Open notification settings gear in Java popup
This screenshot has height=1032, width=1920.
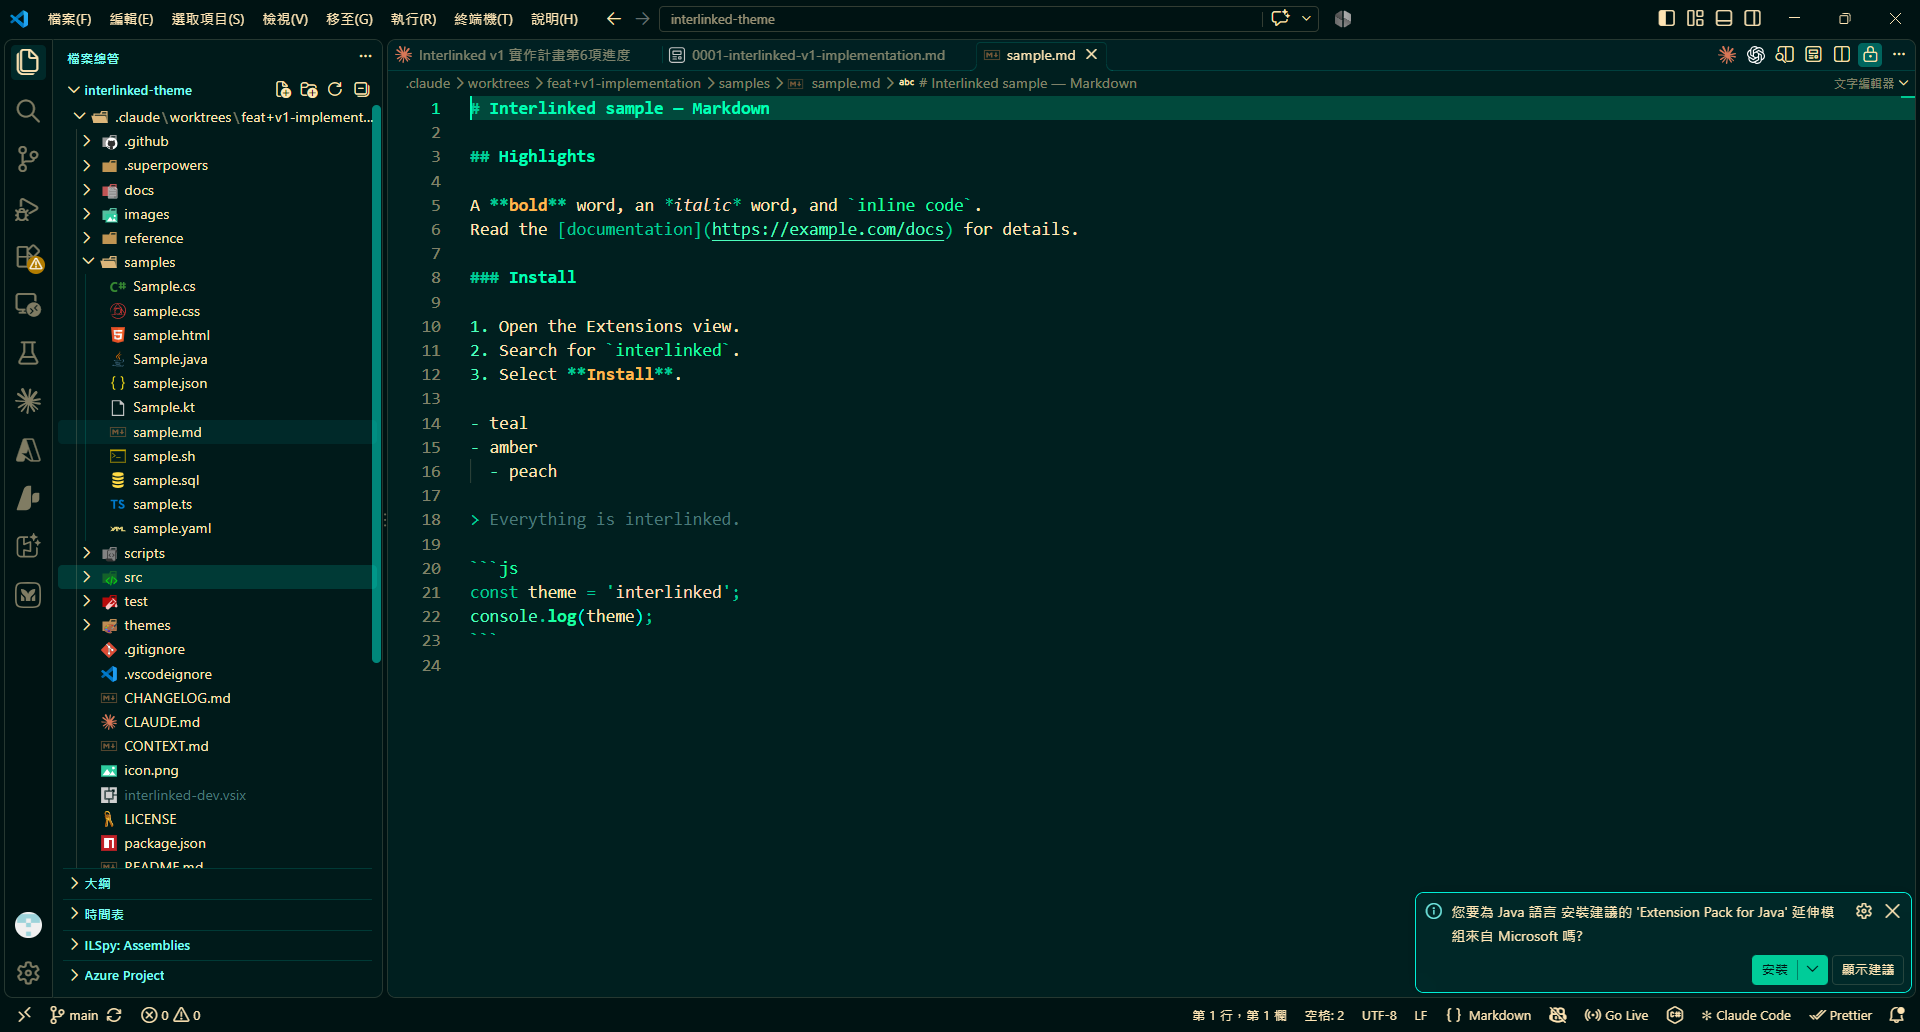(1864, 911)
